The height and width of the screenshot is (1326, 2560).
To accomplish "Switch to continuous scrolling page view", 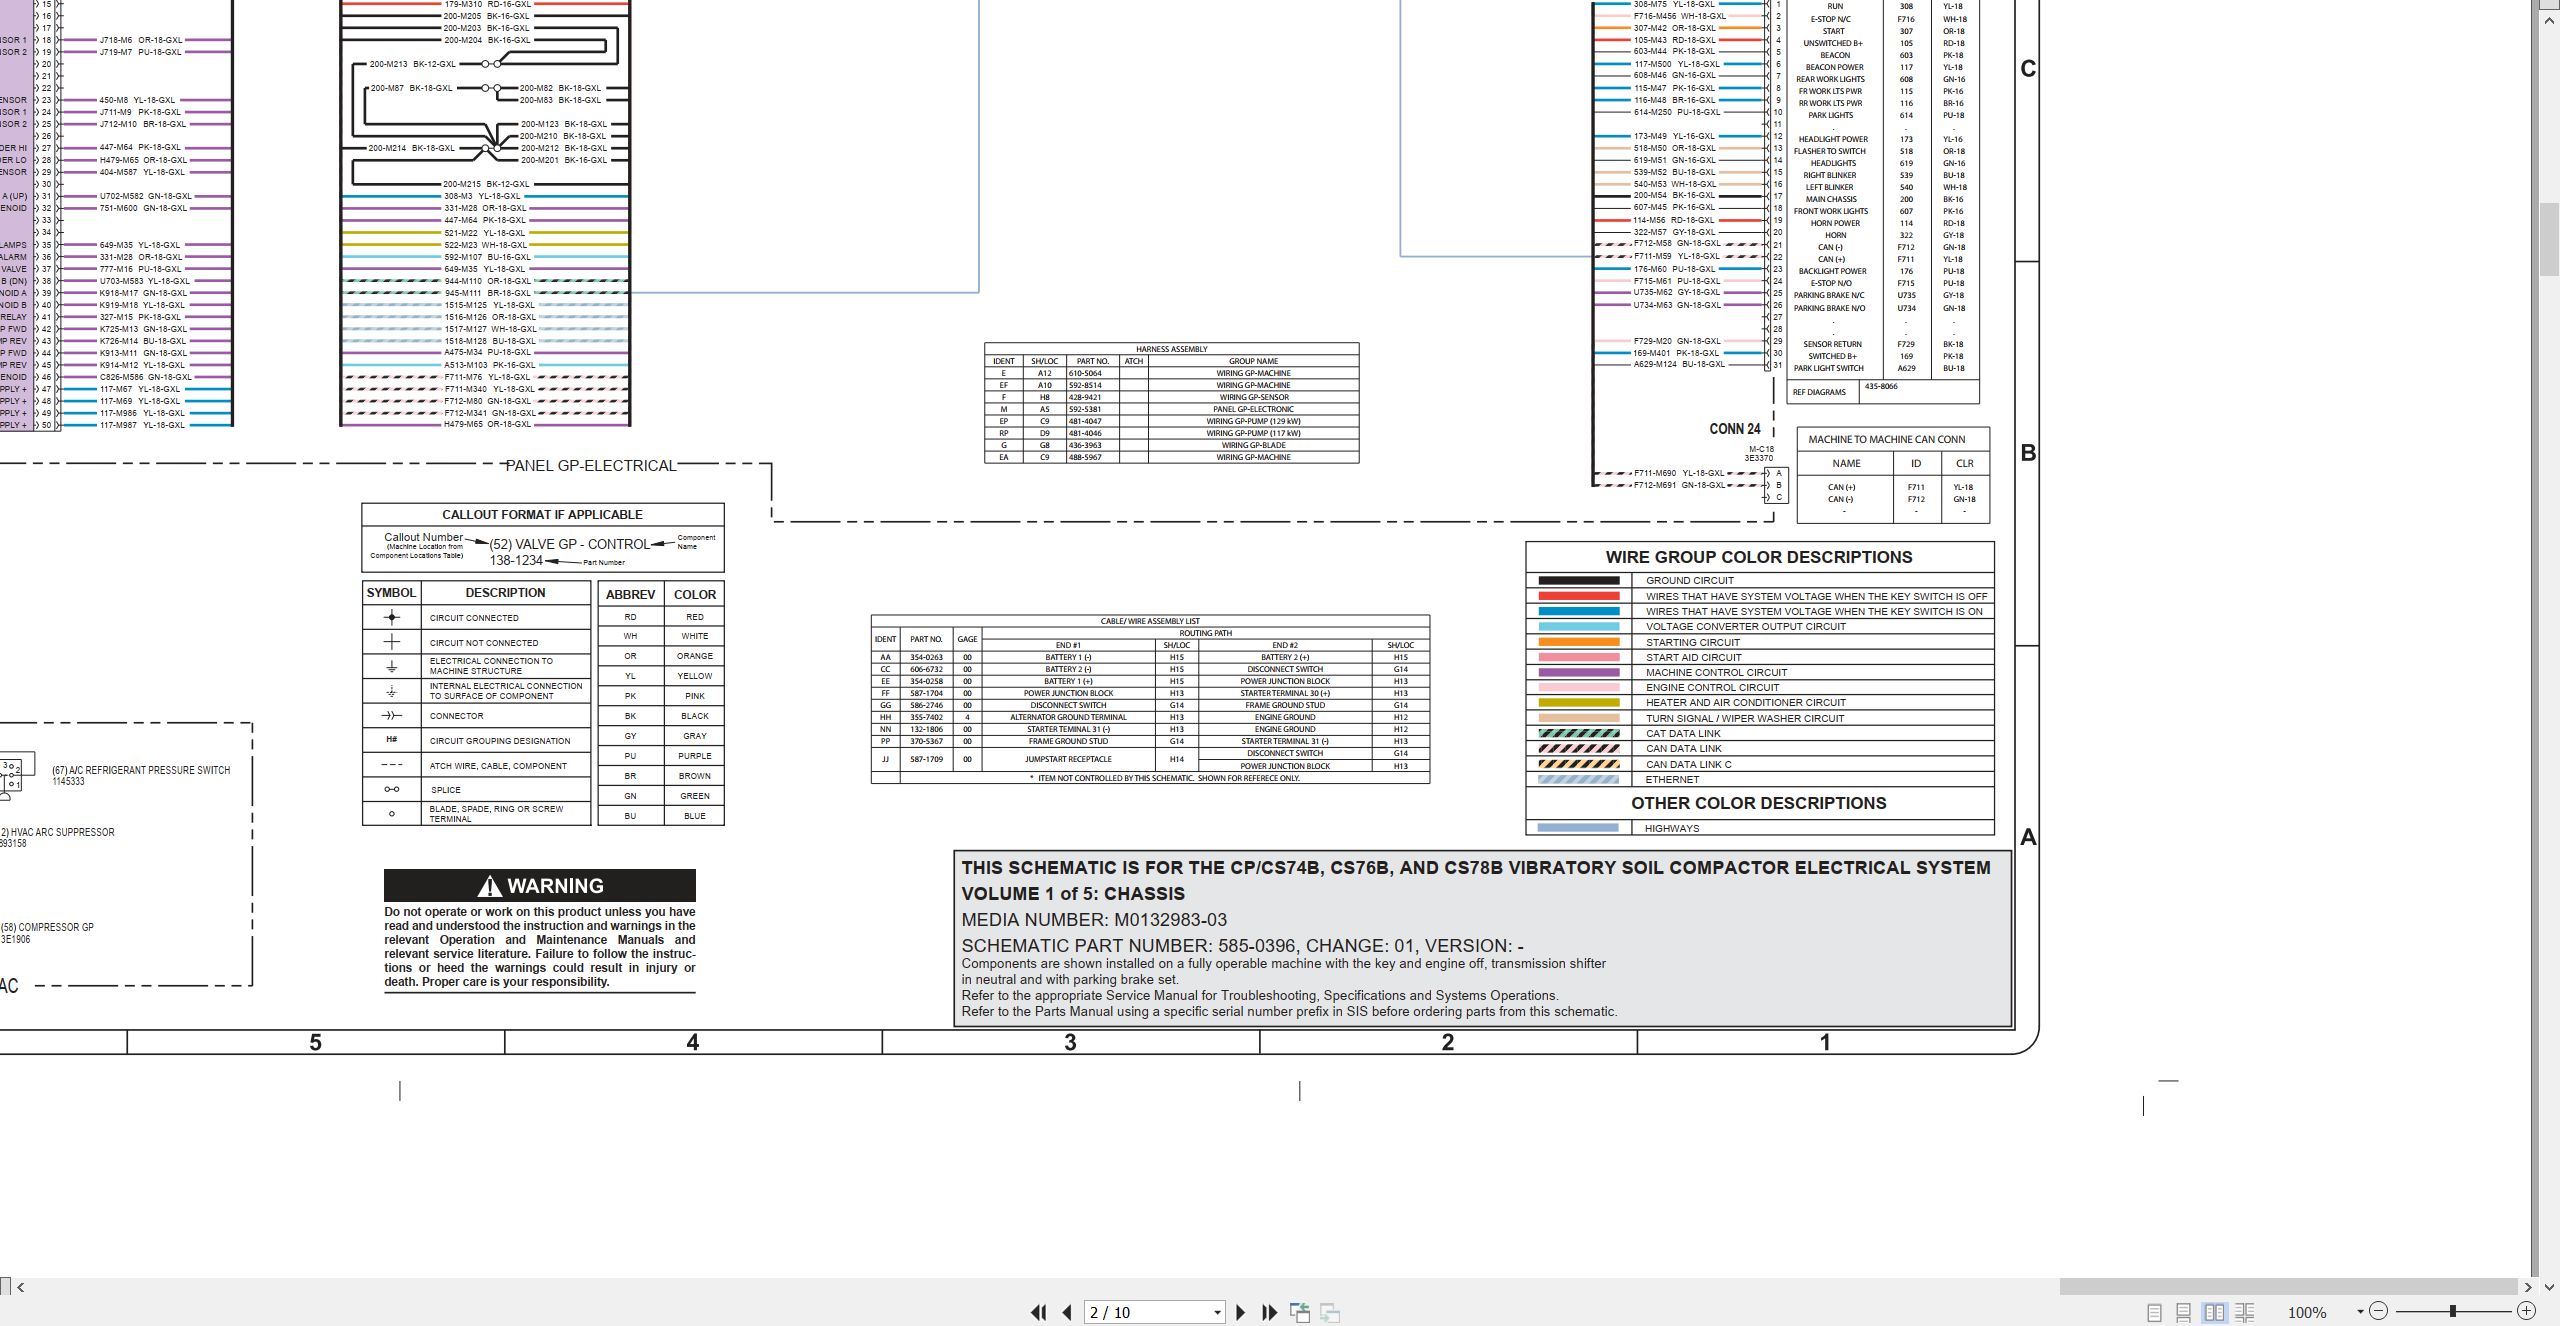I will (2184, 1312).
